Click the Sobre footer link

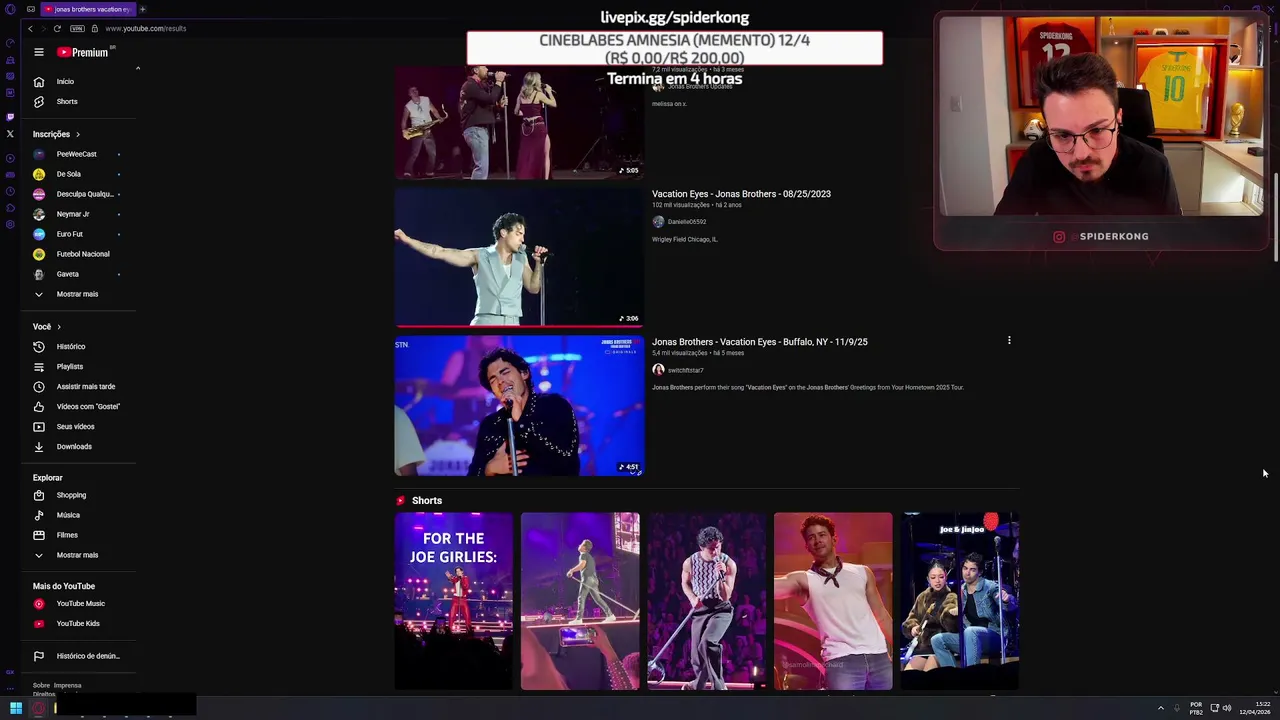(x=41, y=685)
